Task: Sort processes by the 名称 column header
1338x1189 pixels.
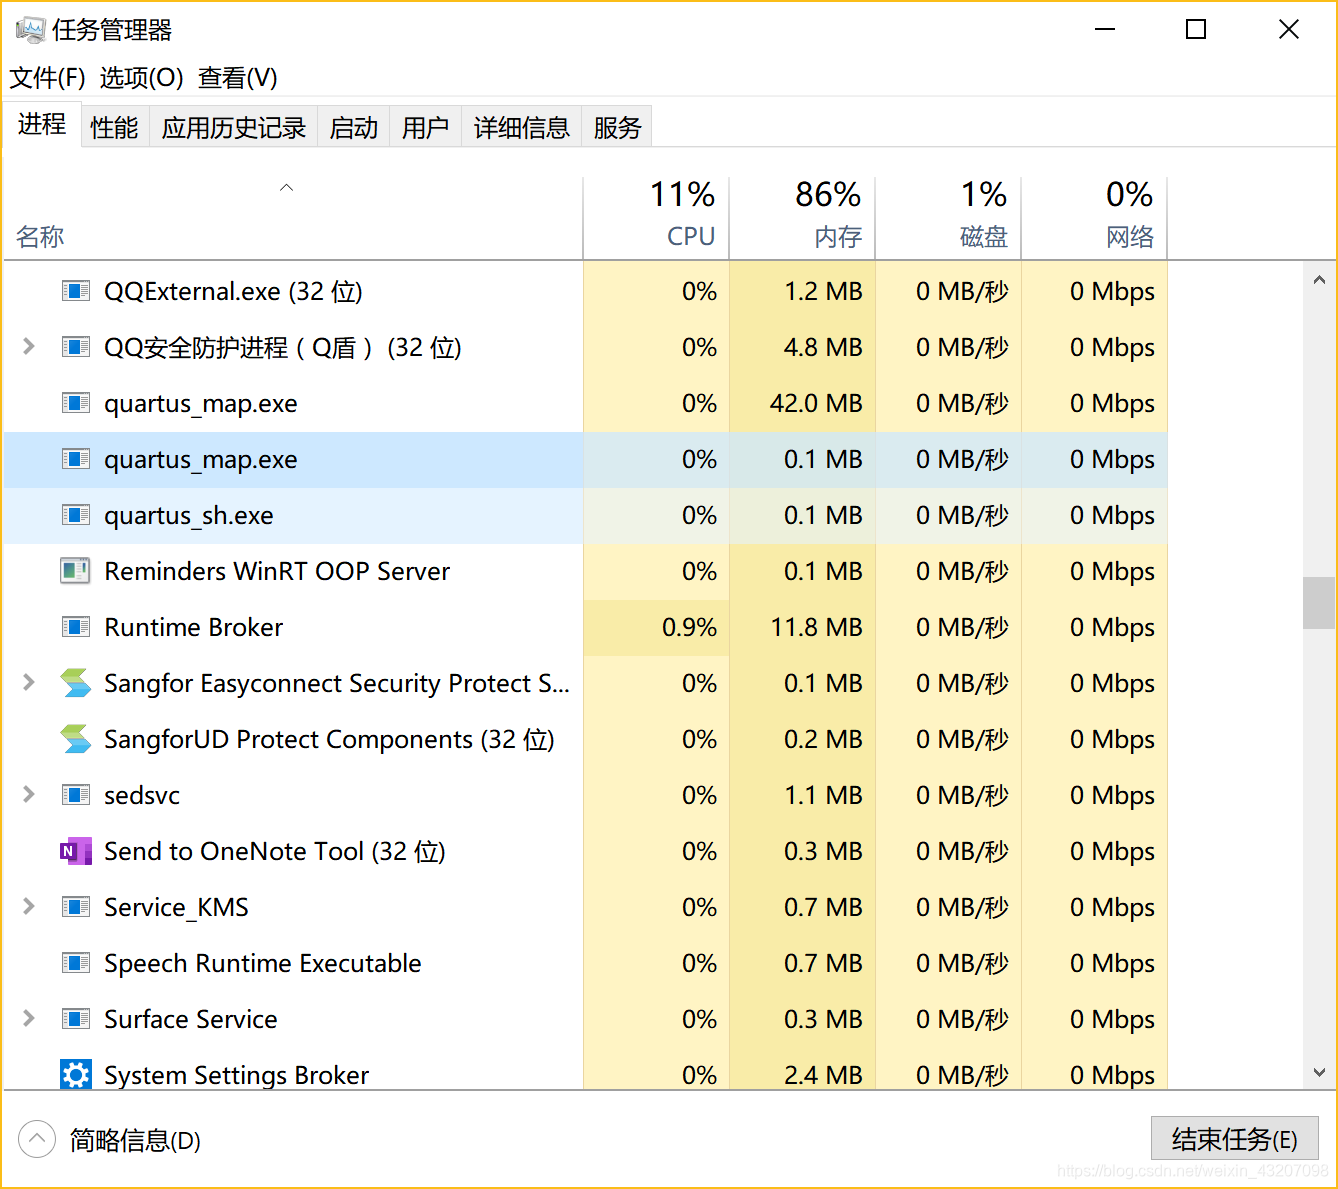Action: click(x=293, y=217)
